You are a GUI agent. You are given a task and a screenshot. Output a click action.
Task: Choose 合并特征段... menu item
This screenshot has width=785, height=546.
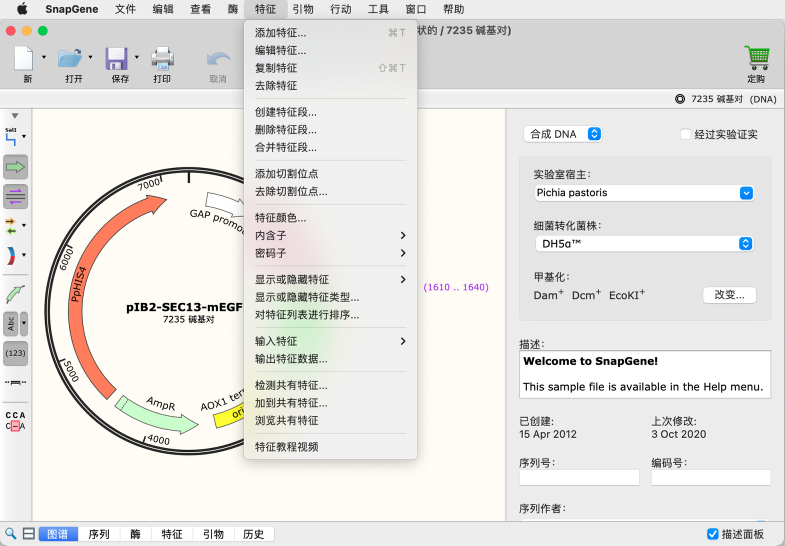click(330, 148)
